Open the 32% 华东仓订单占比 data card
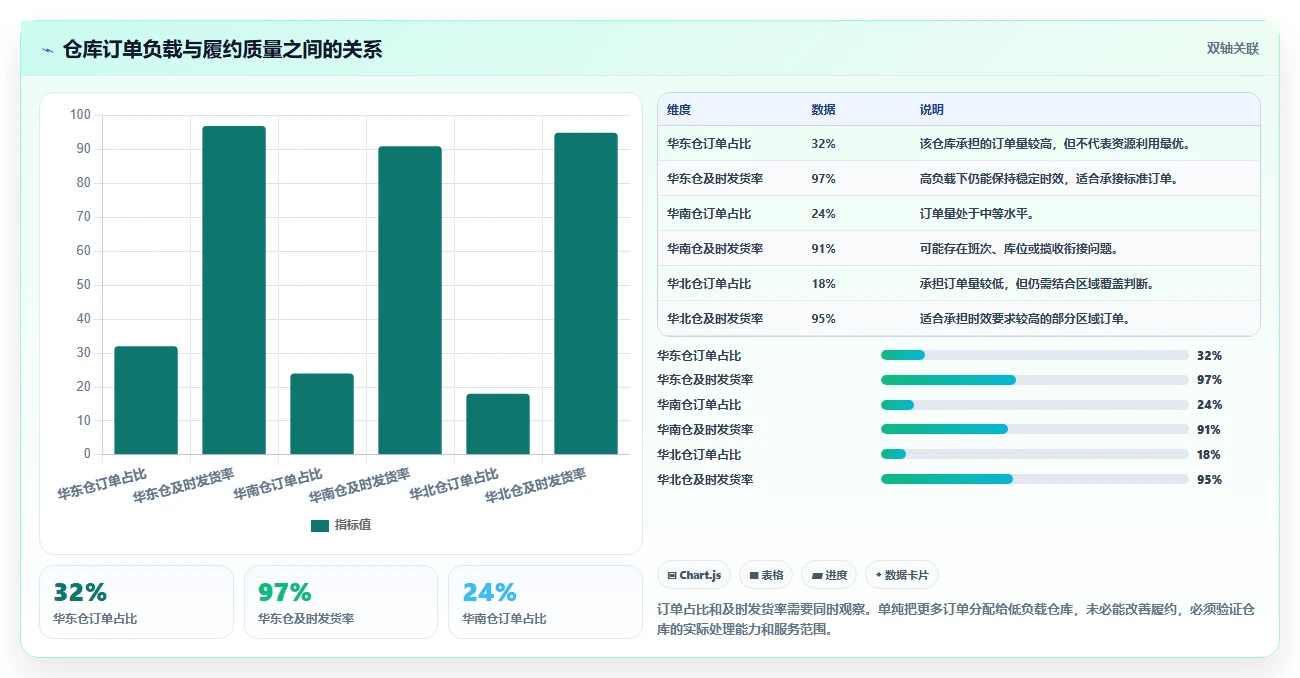 (136, 602)
